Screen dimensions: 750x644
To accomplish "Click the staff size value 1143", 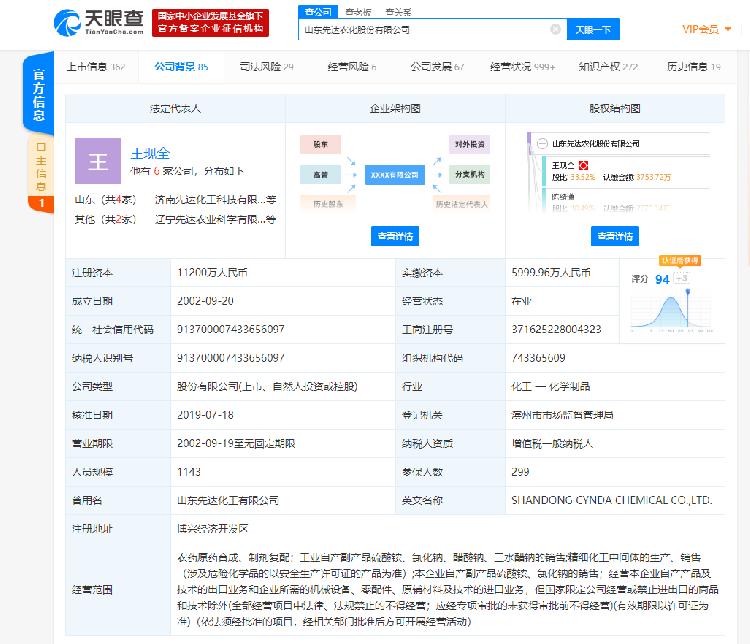I will [189, 472].
